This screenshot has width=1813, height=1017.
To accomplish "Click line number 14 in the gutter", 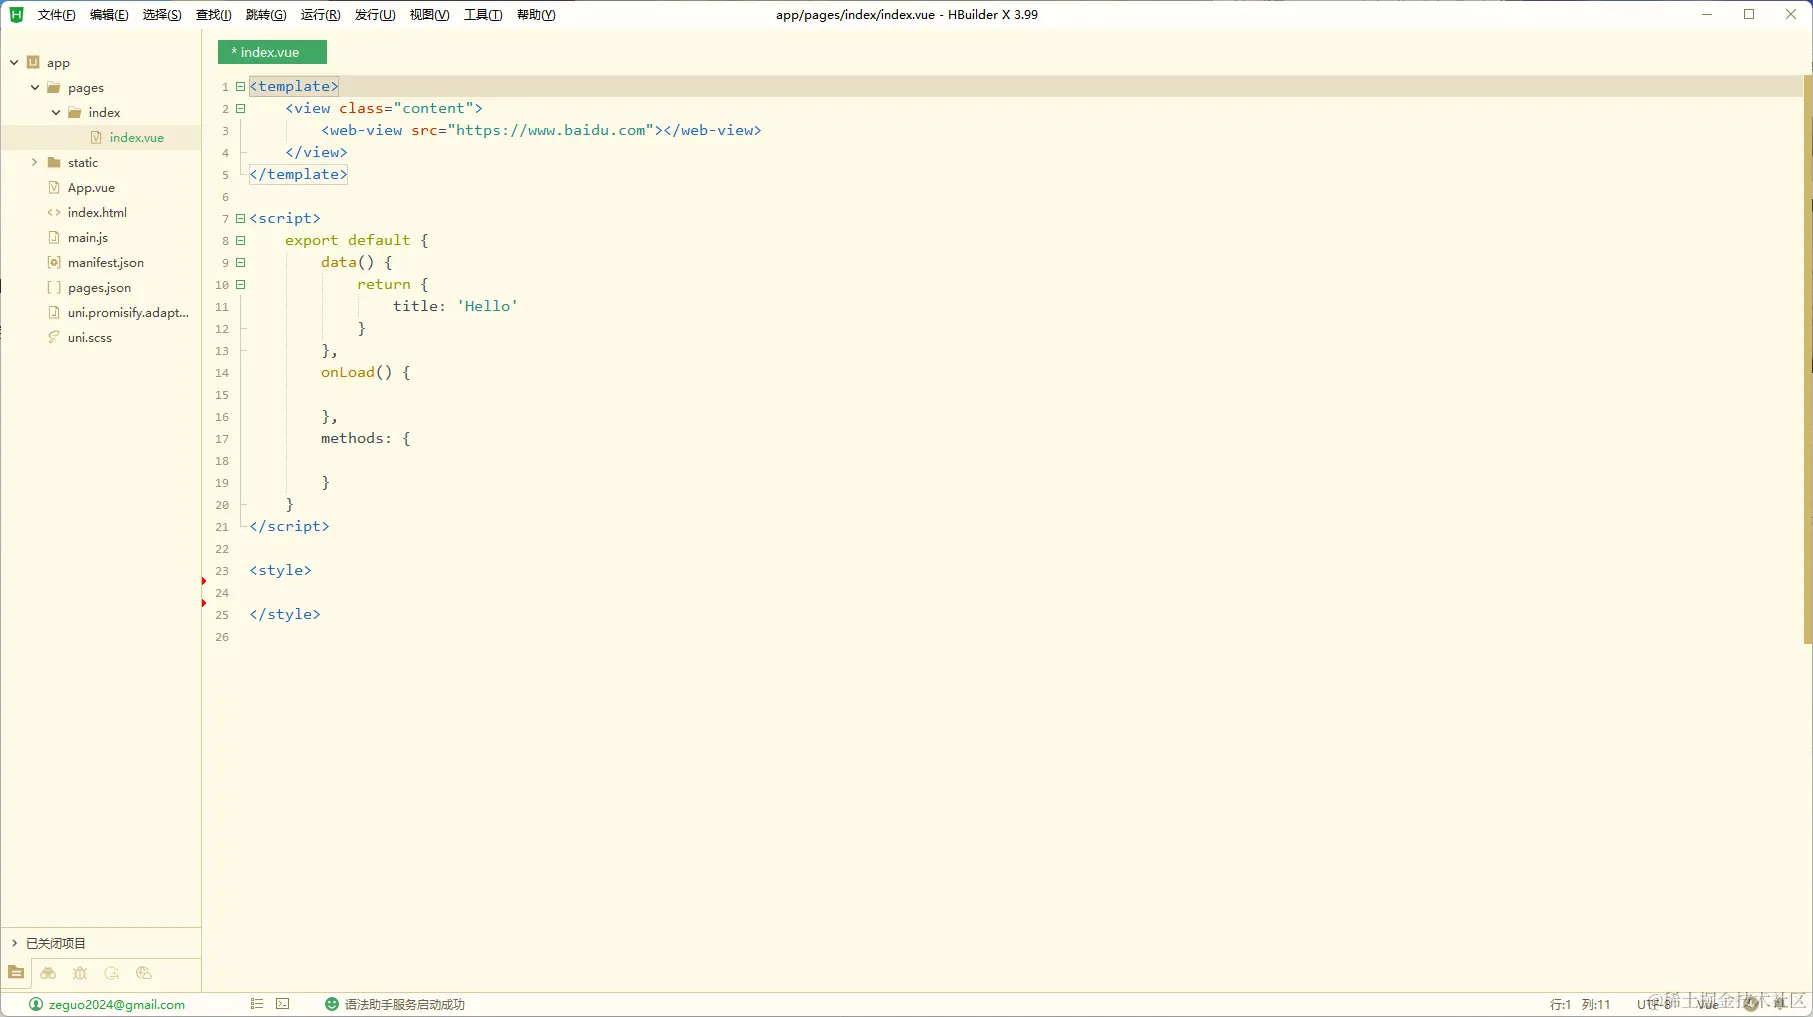I will (222, 373).
